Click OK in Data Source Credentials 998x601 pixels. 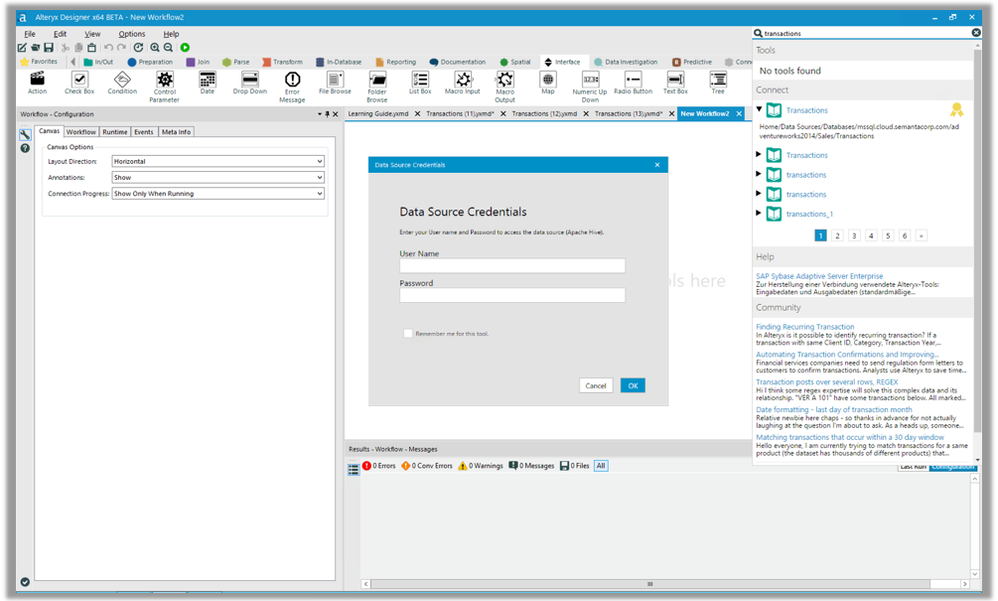(633, 385)
